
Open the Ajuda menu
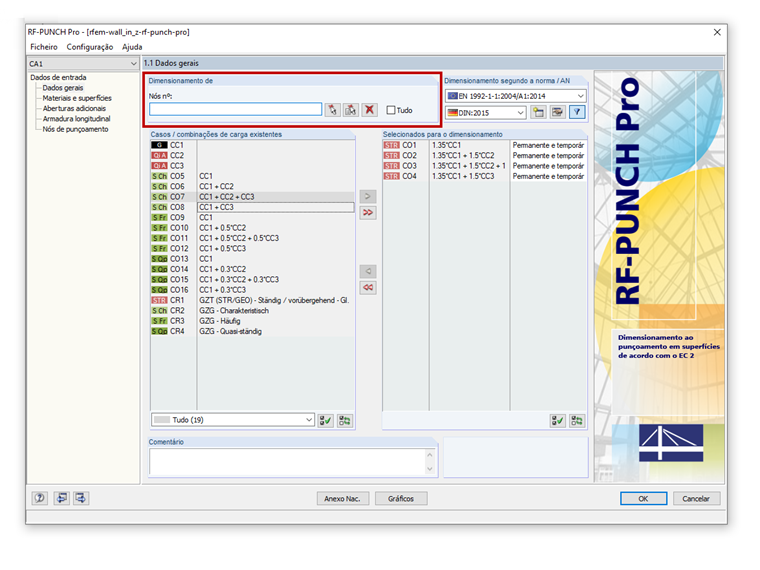click(132, 47)
